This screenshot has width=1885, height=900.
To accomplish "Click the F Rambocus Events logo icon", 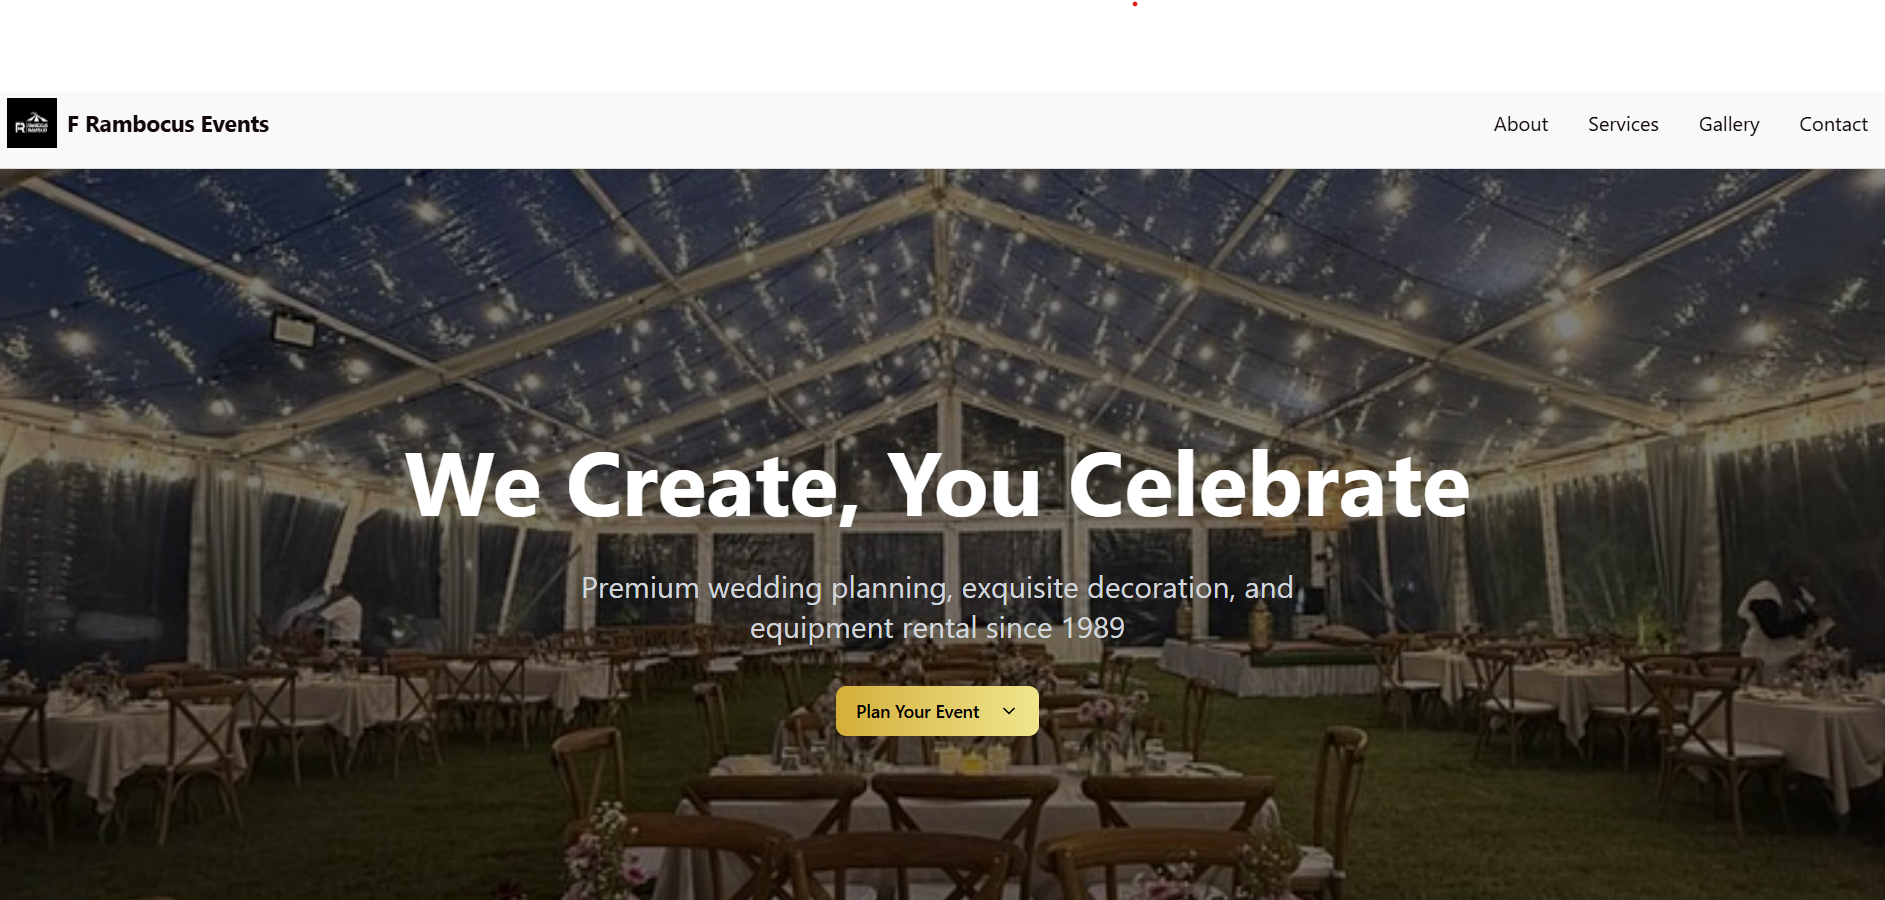I will tap(32, 123).
